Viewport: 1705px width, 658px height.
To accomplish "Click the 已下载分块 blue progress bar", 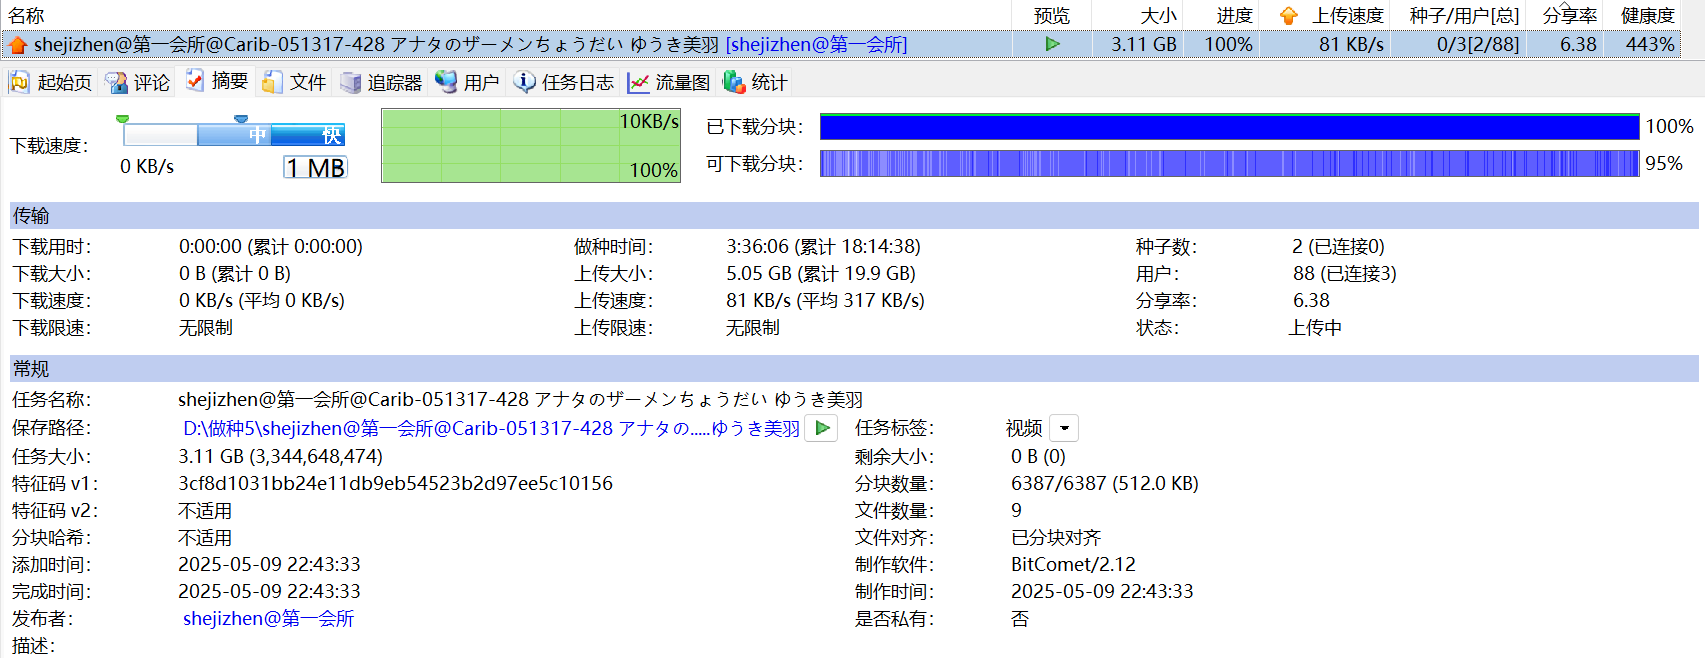I will 1230,127.
